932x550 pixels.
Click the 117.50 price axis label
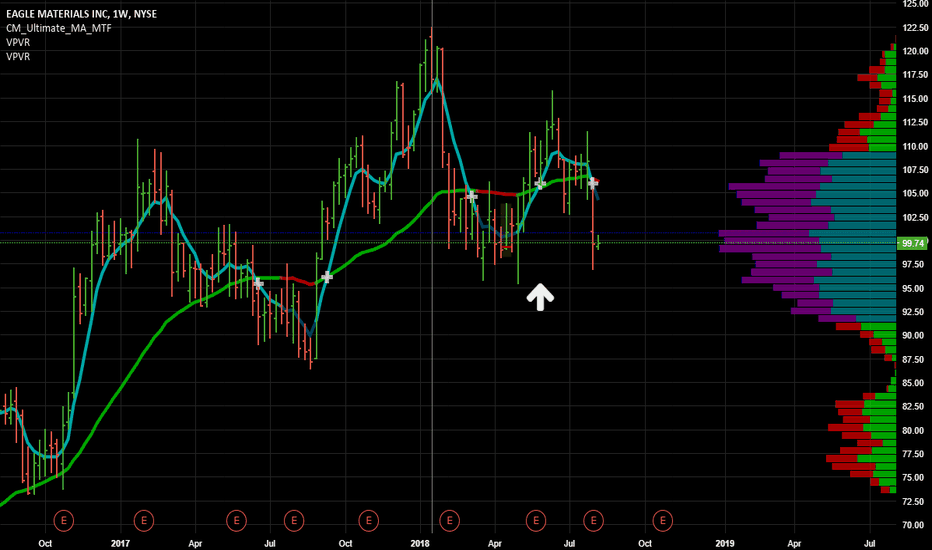pos(915,74)
